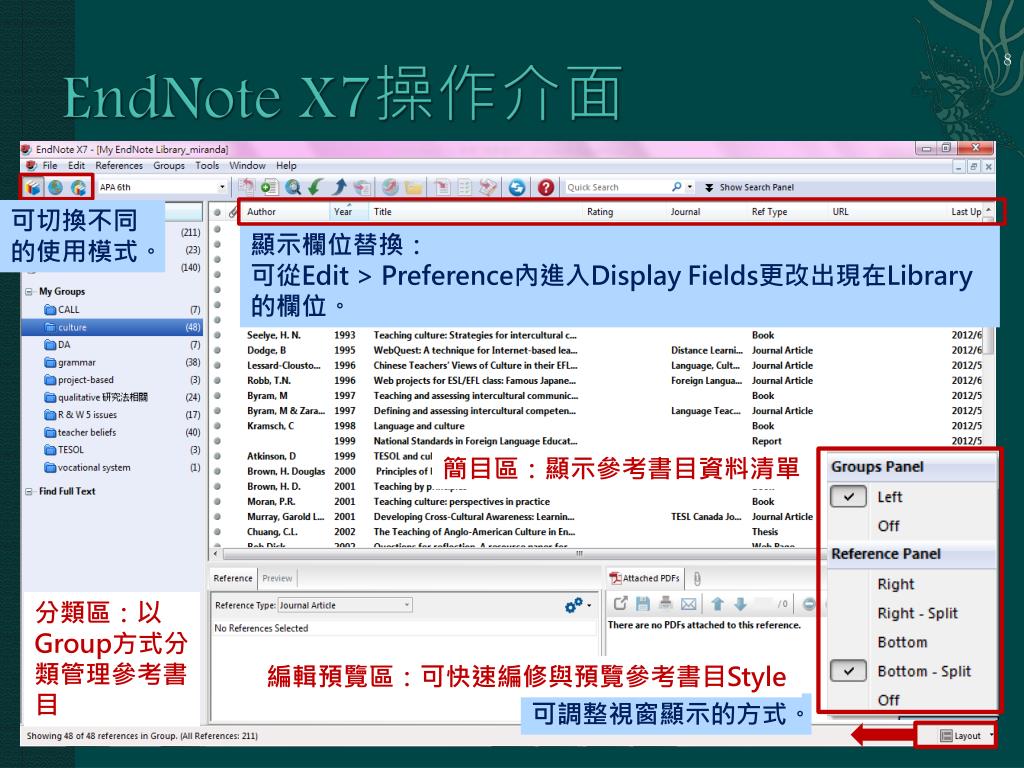Click the paperclip attachment column header
1024x768 pixels.
coord(232,212)
